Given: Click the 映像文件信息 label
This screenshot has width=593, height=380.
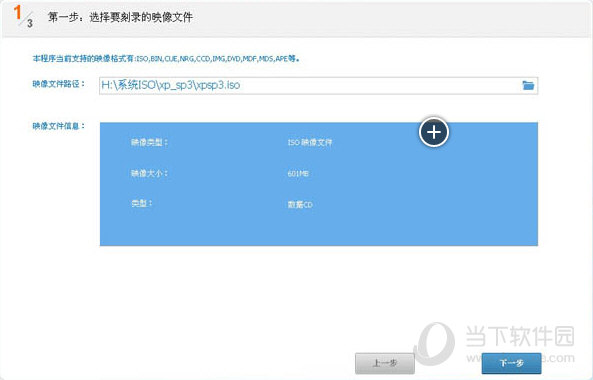Looking at the screenshot, I should [x=59, y=126].
